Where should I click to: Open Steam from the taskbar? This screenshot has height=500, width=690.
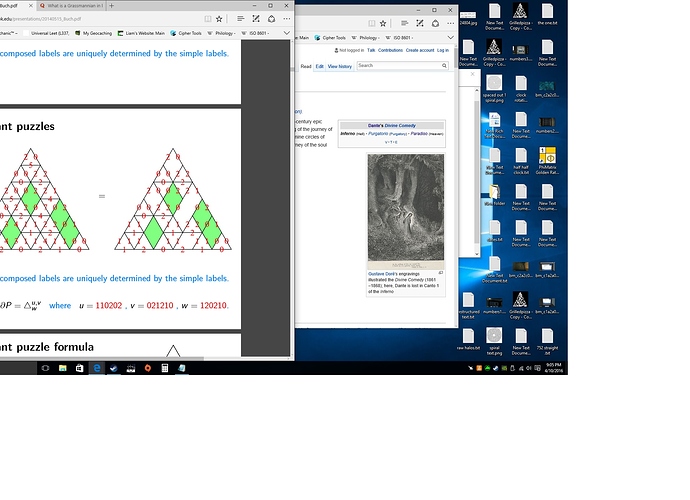coord(114,368)
